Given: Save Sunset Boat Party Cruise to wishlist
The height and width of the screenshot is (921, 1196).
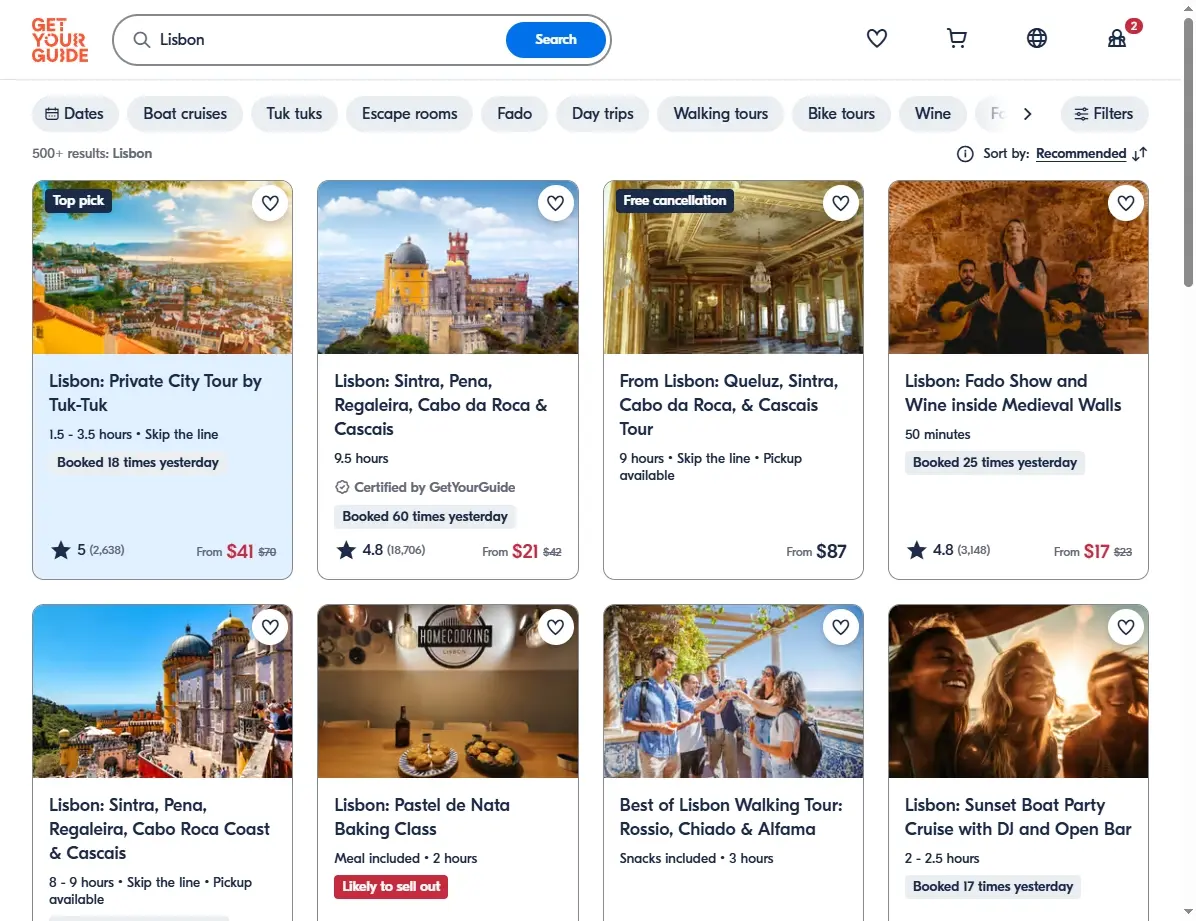Looking at the screenshot, I should (1126, 626).
